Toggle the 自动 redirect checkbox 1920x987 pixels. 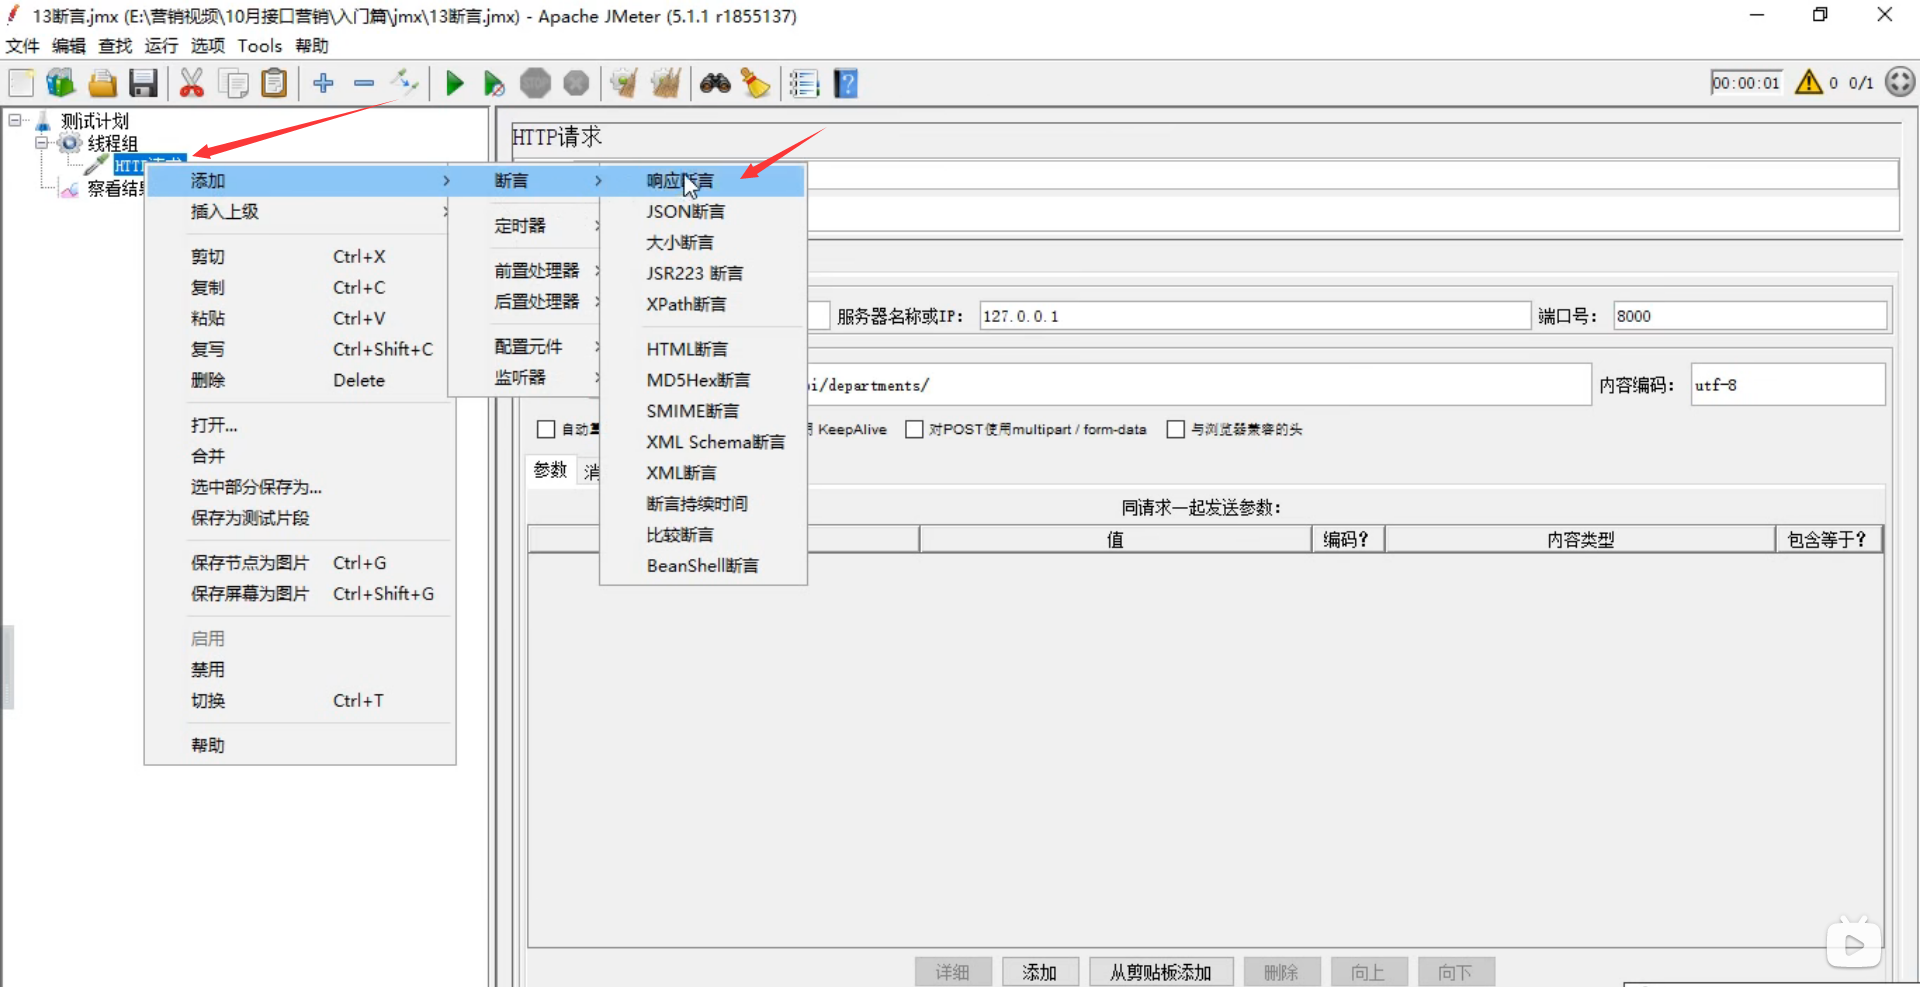(546, 429)
